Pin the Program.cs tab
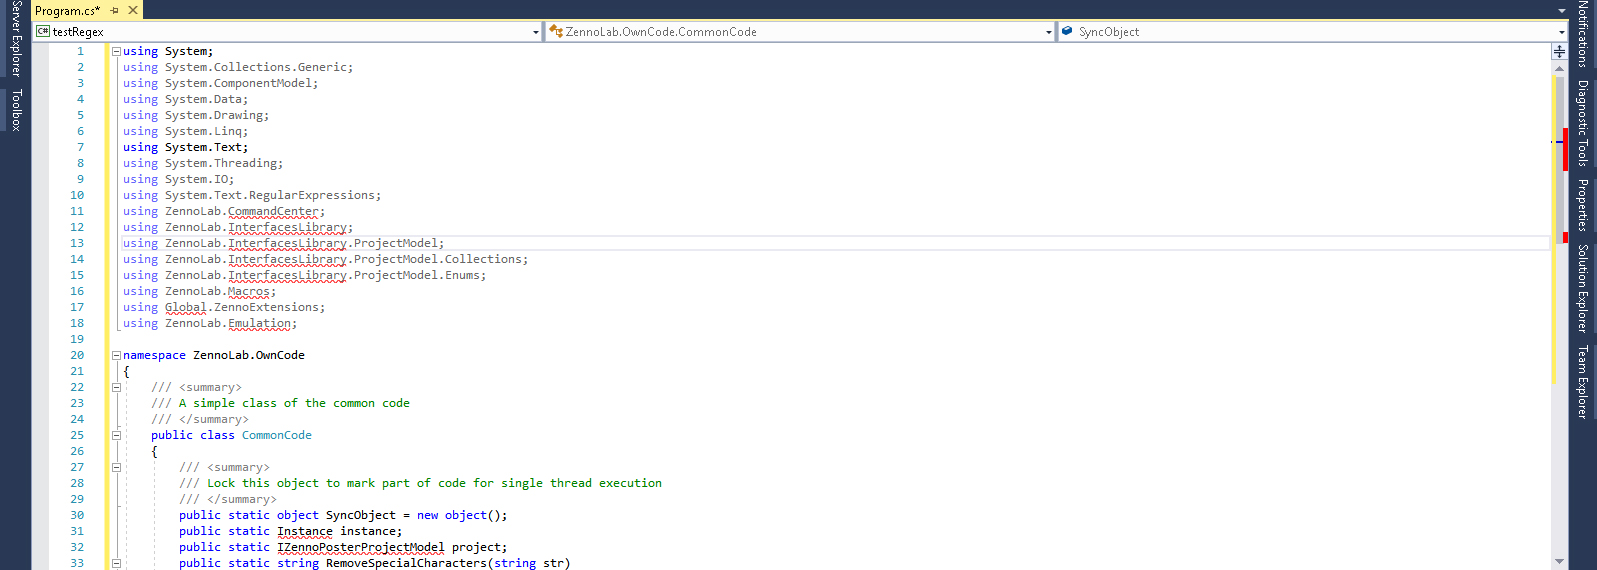 (x=115, y=10)
